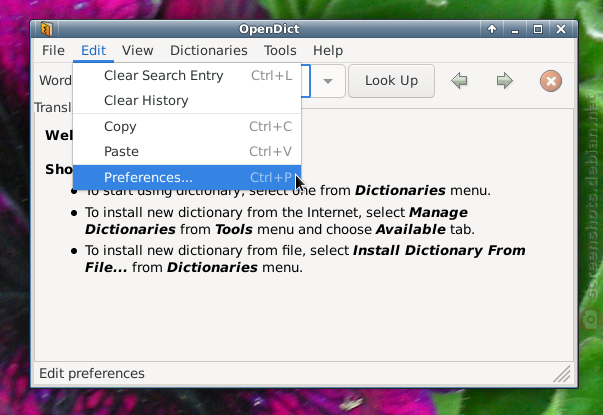Choose Copy from the Edit menu
Viewport: 603px width, 415px height.
click(187, 127)
